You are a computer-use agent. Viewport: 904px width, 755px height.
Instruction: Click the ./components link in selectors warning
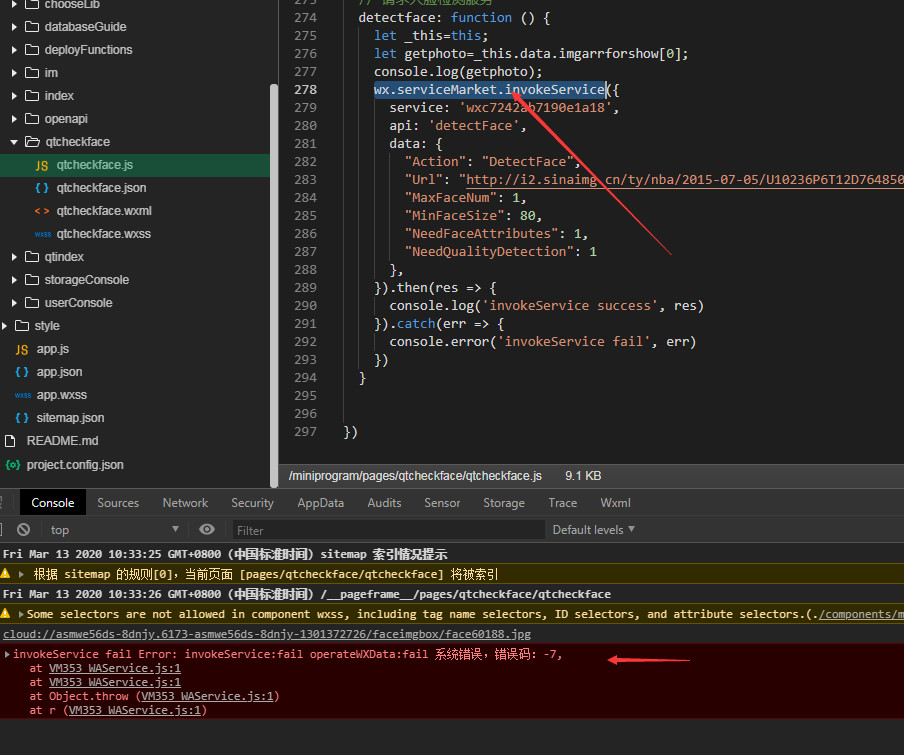click(861, 614)
